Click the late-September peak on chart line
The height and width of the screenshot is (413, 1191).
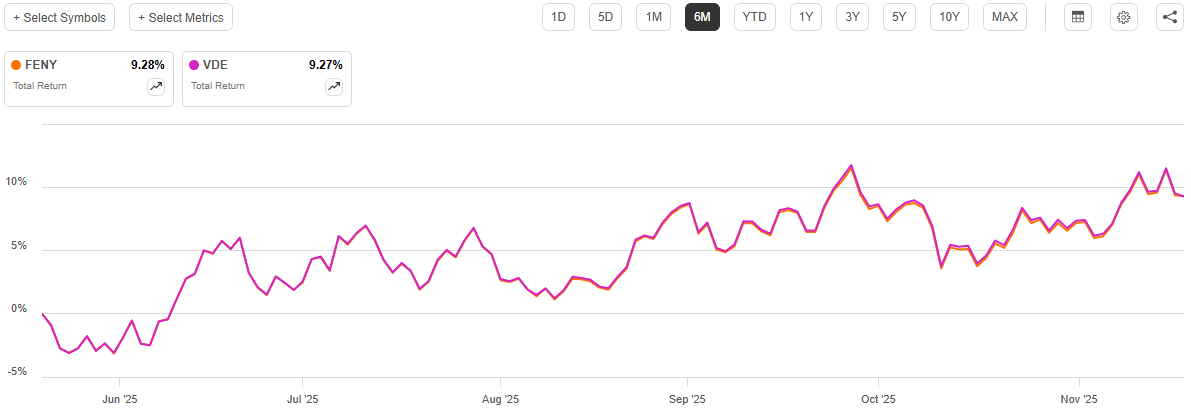pyautogui.click(x=851, y=166)
